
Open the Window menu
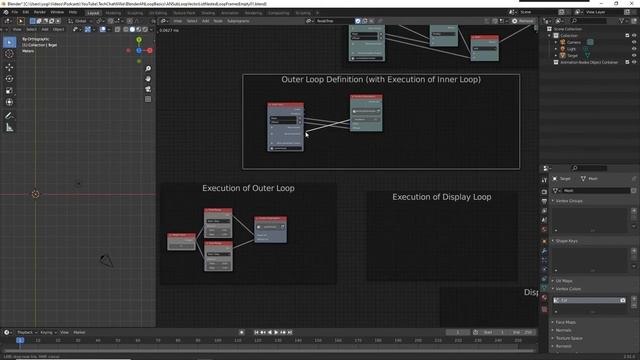(x=57, y=12)
